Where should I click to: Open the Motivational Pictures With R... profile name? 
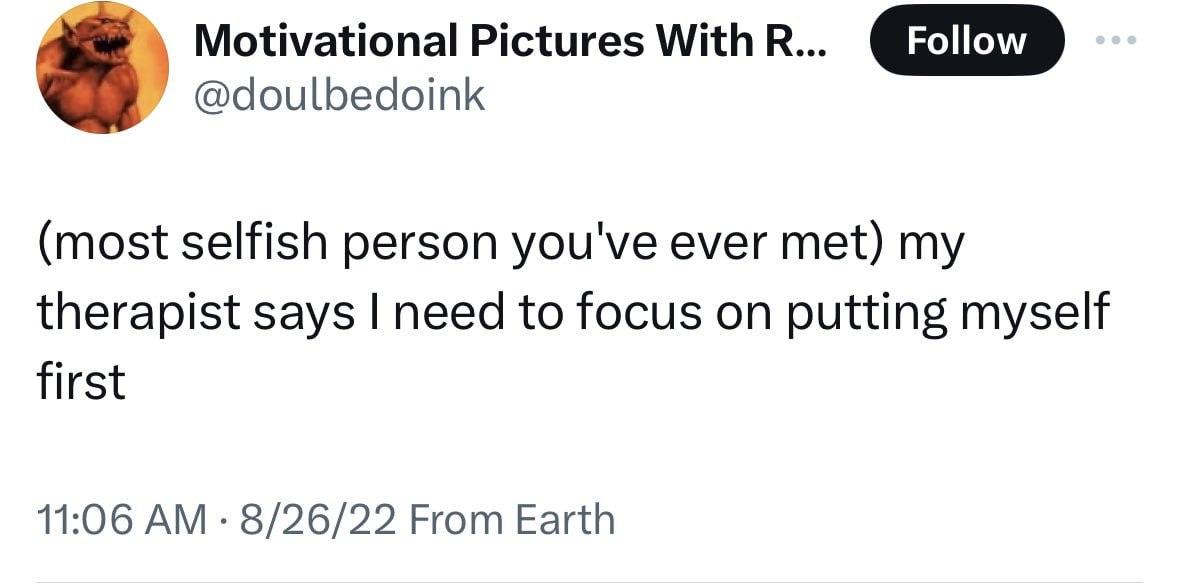pyautogui.click(x=511, y=41)
